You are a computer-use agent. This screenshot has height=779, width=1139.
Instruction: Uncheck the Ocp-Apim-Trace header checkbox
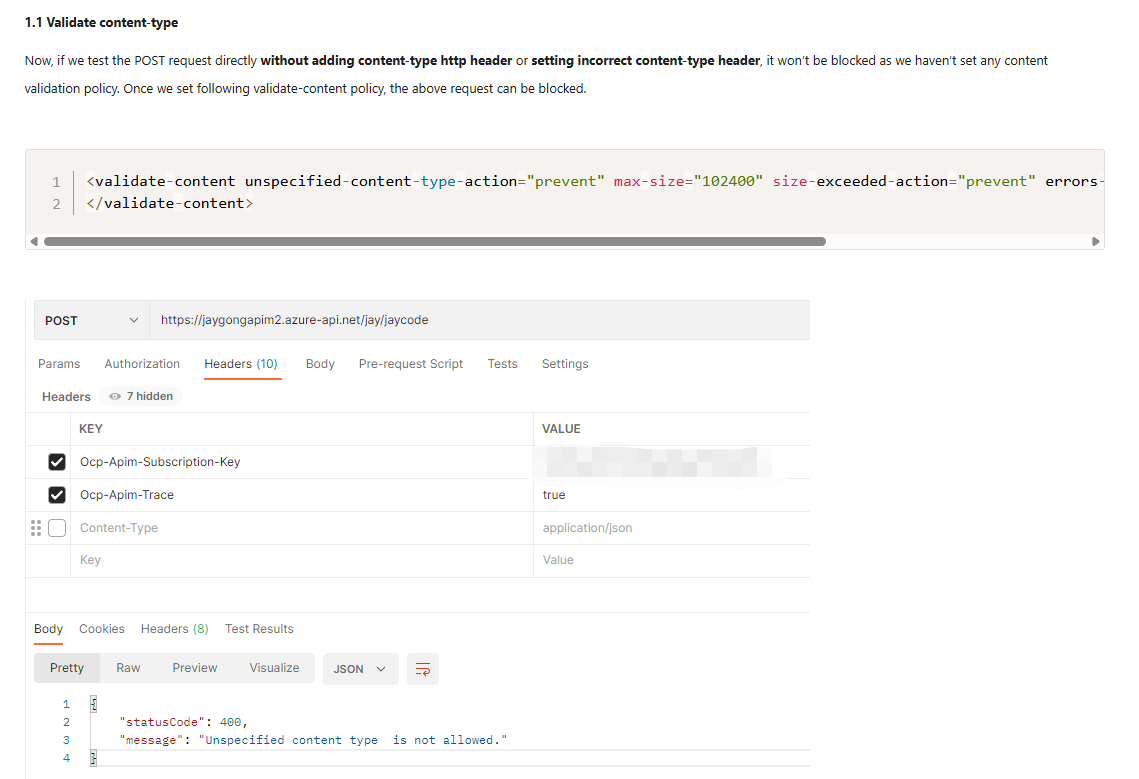(57, 495)
